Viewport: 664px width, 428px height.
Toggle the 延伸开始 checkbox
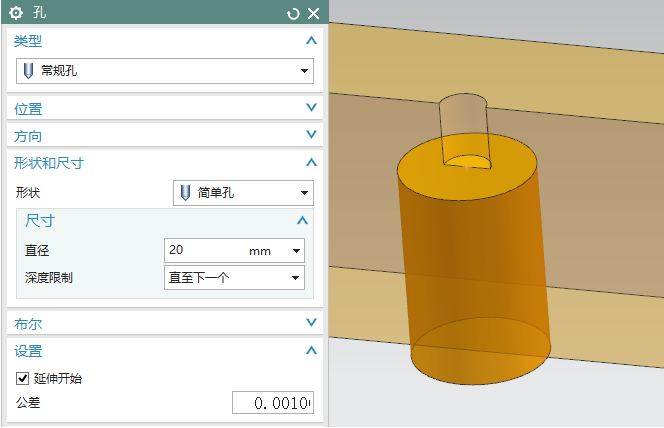[23, 379]
